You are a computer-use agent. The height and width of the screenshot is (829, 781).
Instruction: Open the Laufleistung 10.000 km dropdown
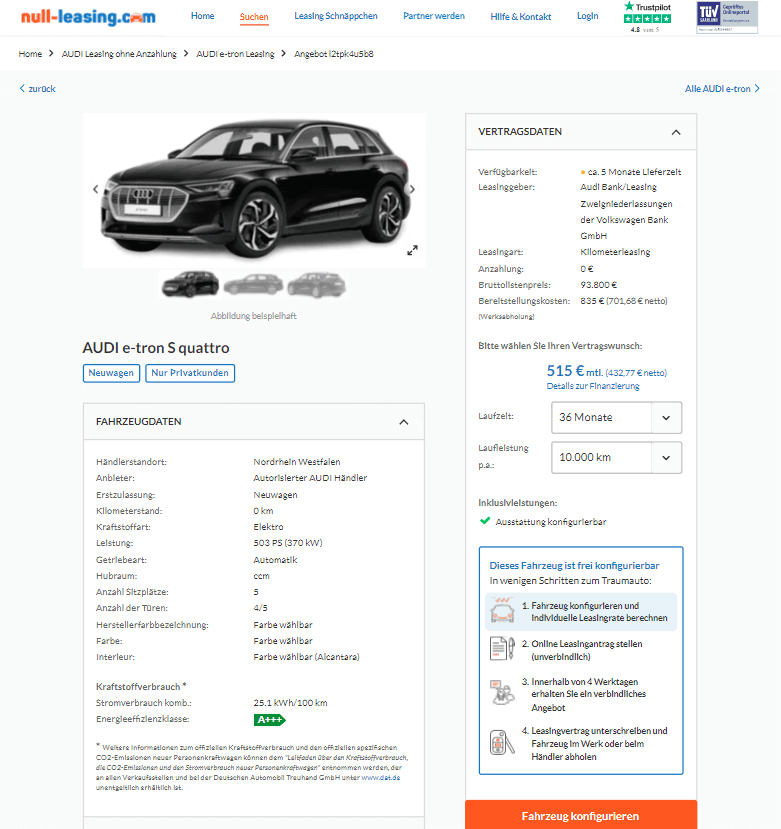click(617, 457)
